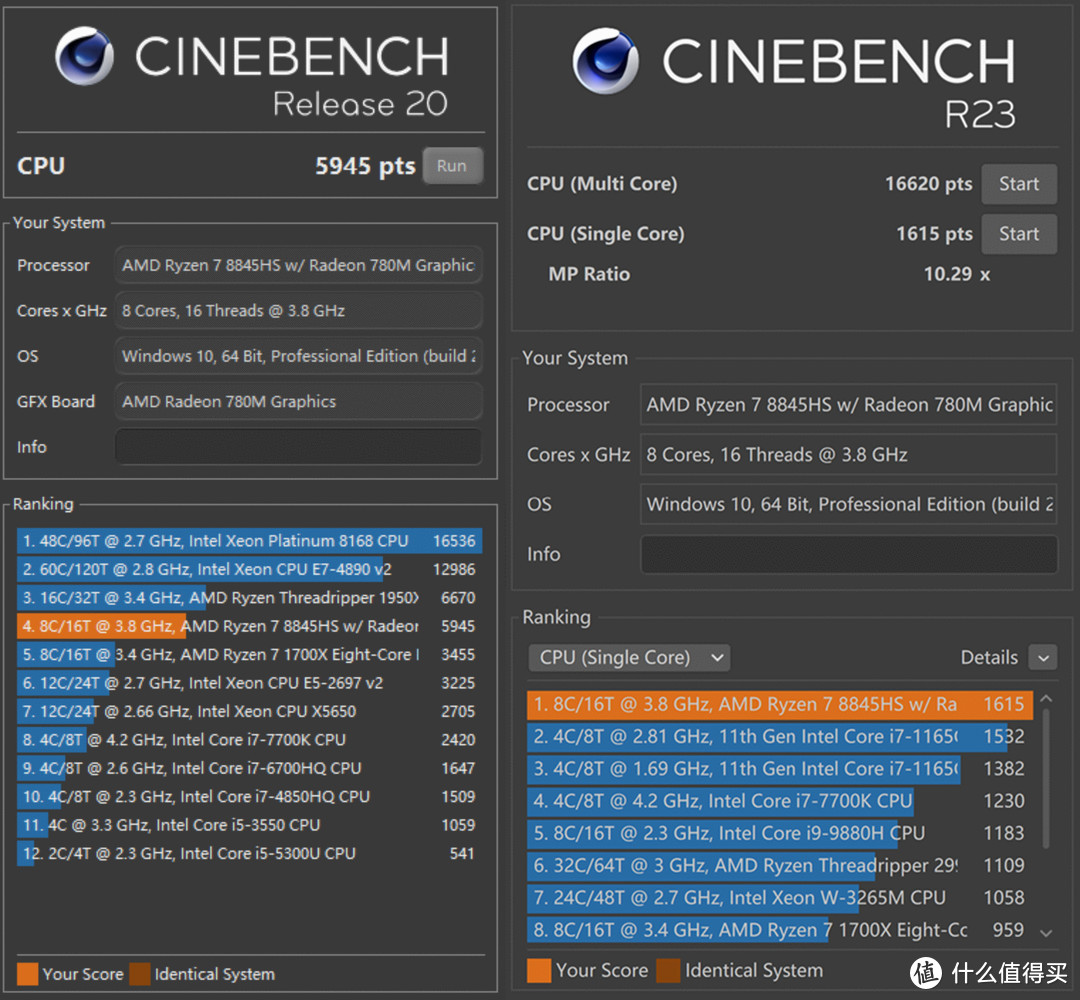Image resolution: width=1080 pixels, height=1000 pixels.
Task: Click the MP Ratio 10.29 x value
Action: pos(957,274)
